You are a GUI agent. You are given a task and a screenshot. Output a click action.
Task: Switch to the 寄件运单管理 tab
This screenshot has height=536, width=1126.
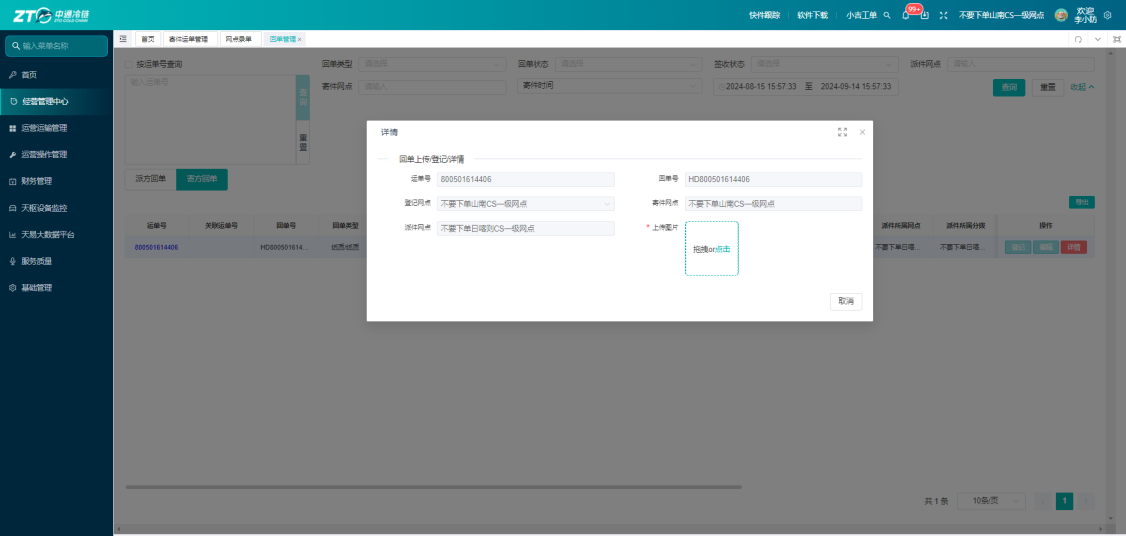pyautogui.click(x=188, y=40)
